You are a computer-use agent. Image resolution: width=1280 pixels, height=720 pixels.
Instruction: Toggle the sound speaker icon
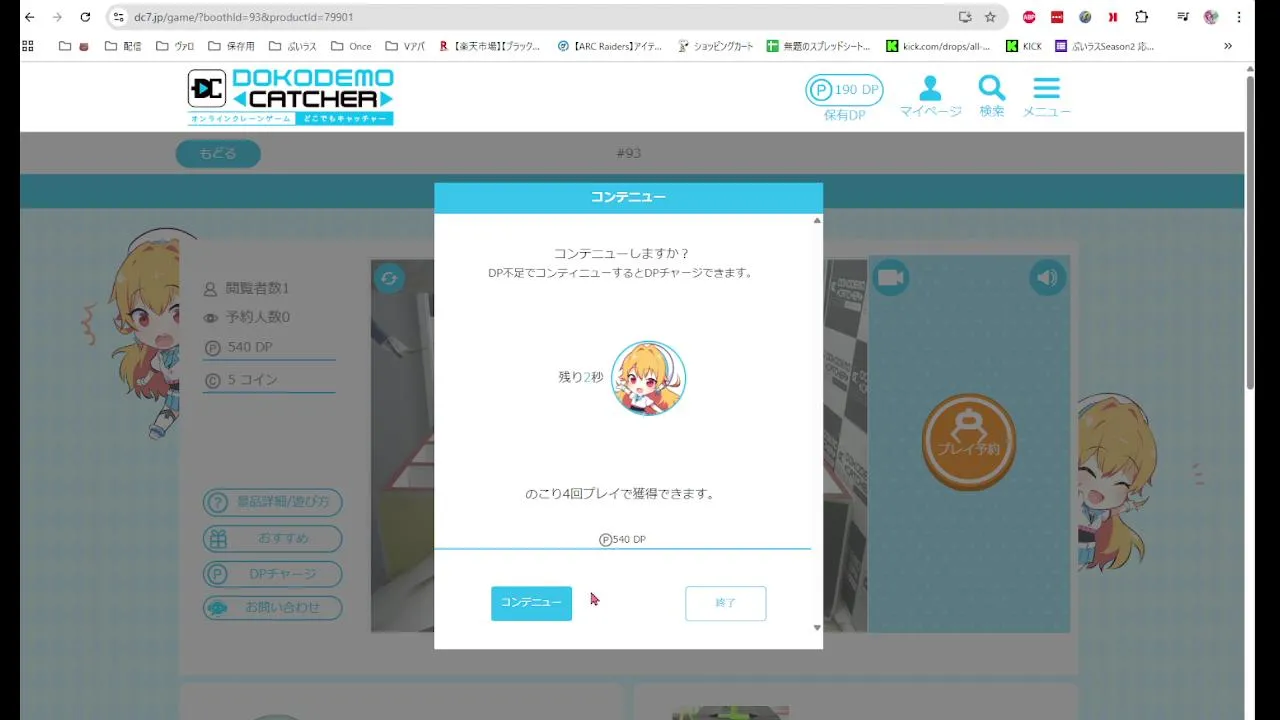(x=1047, y=277)
